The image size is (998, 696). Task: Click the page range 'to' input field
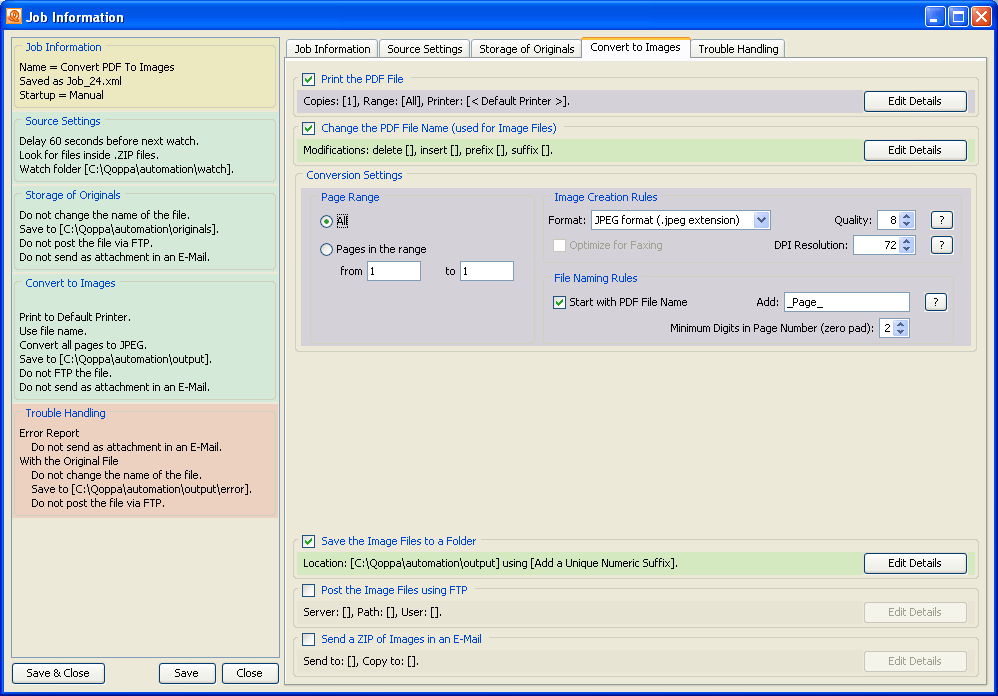point(487,271)
